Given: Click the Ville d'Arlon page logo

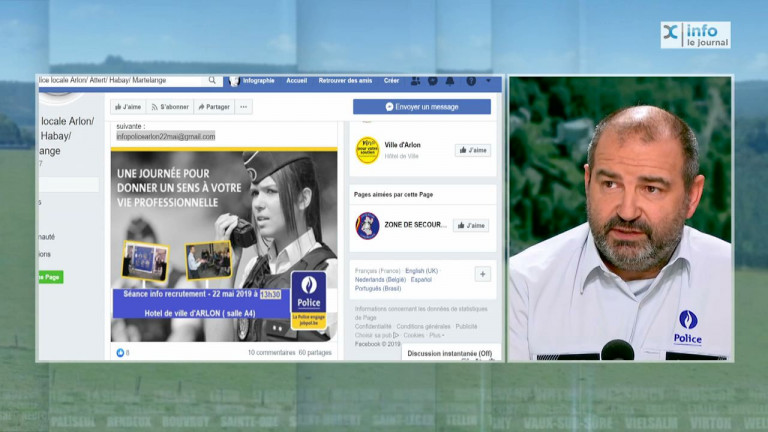Looking at the screenshot, I should 367,150.
